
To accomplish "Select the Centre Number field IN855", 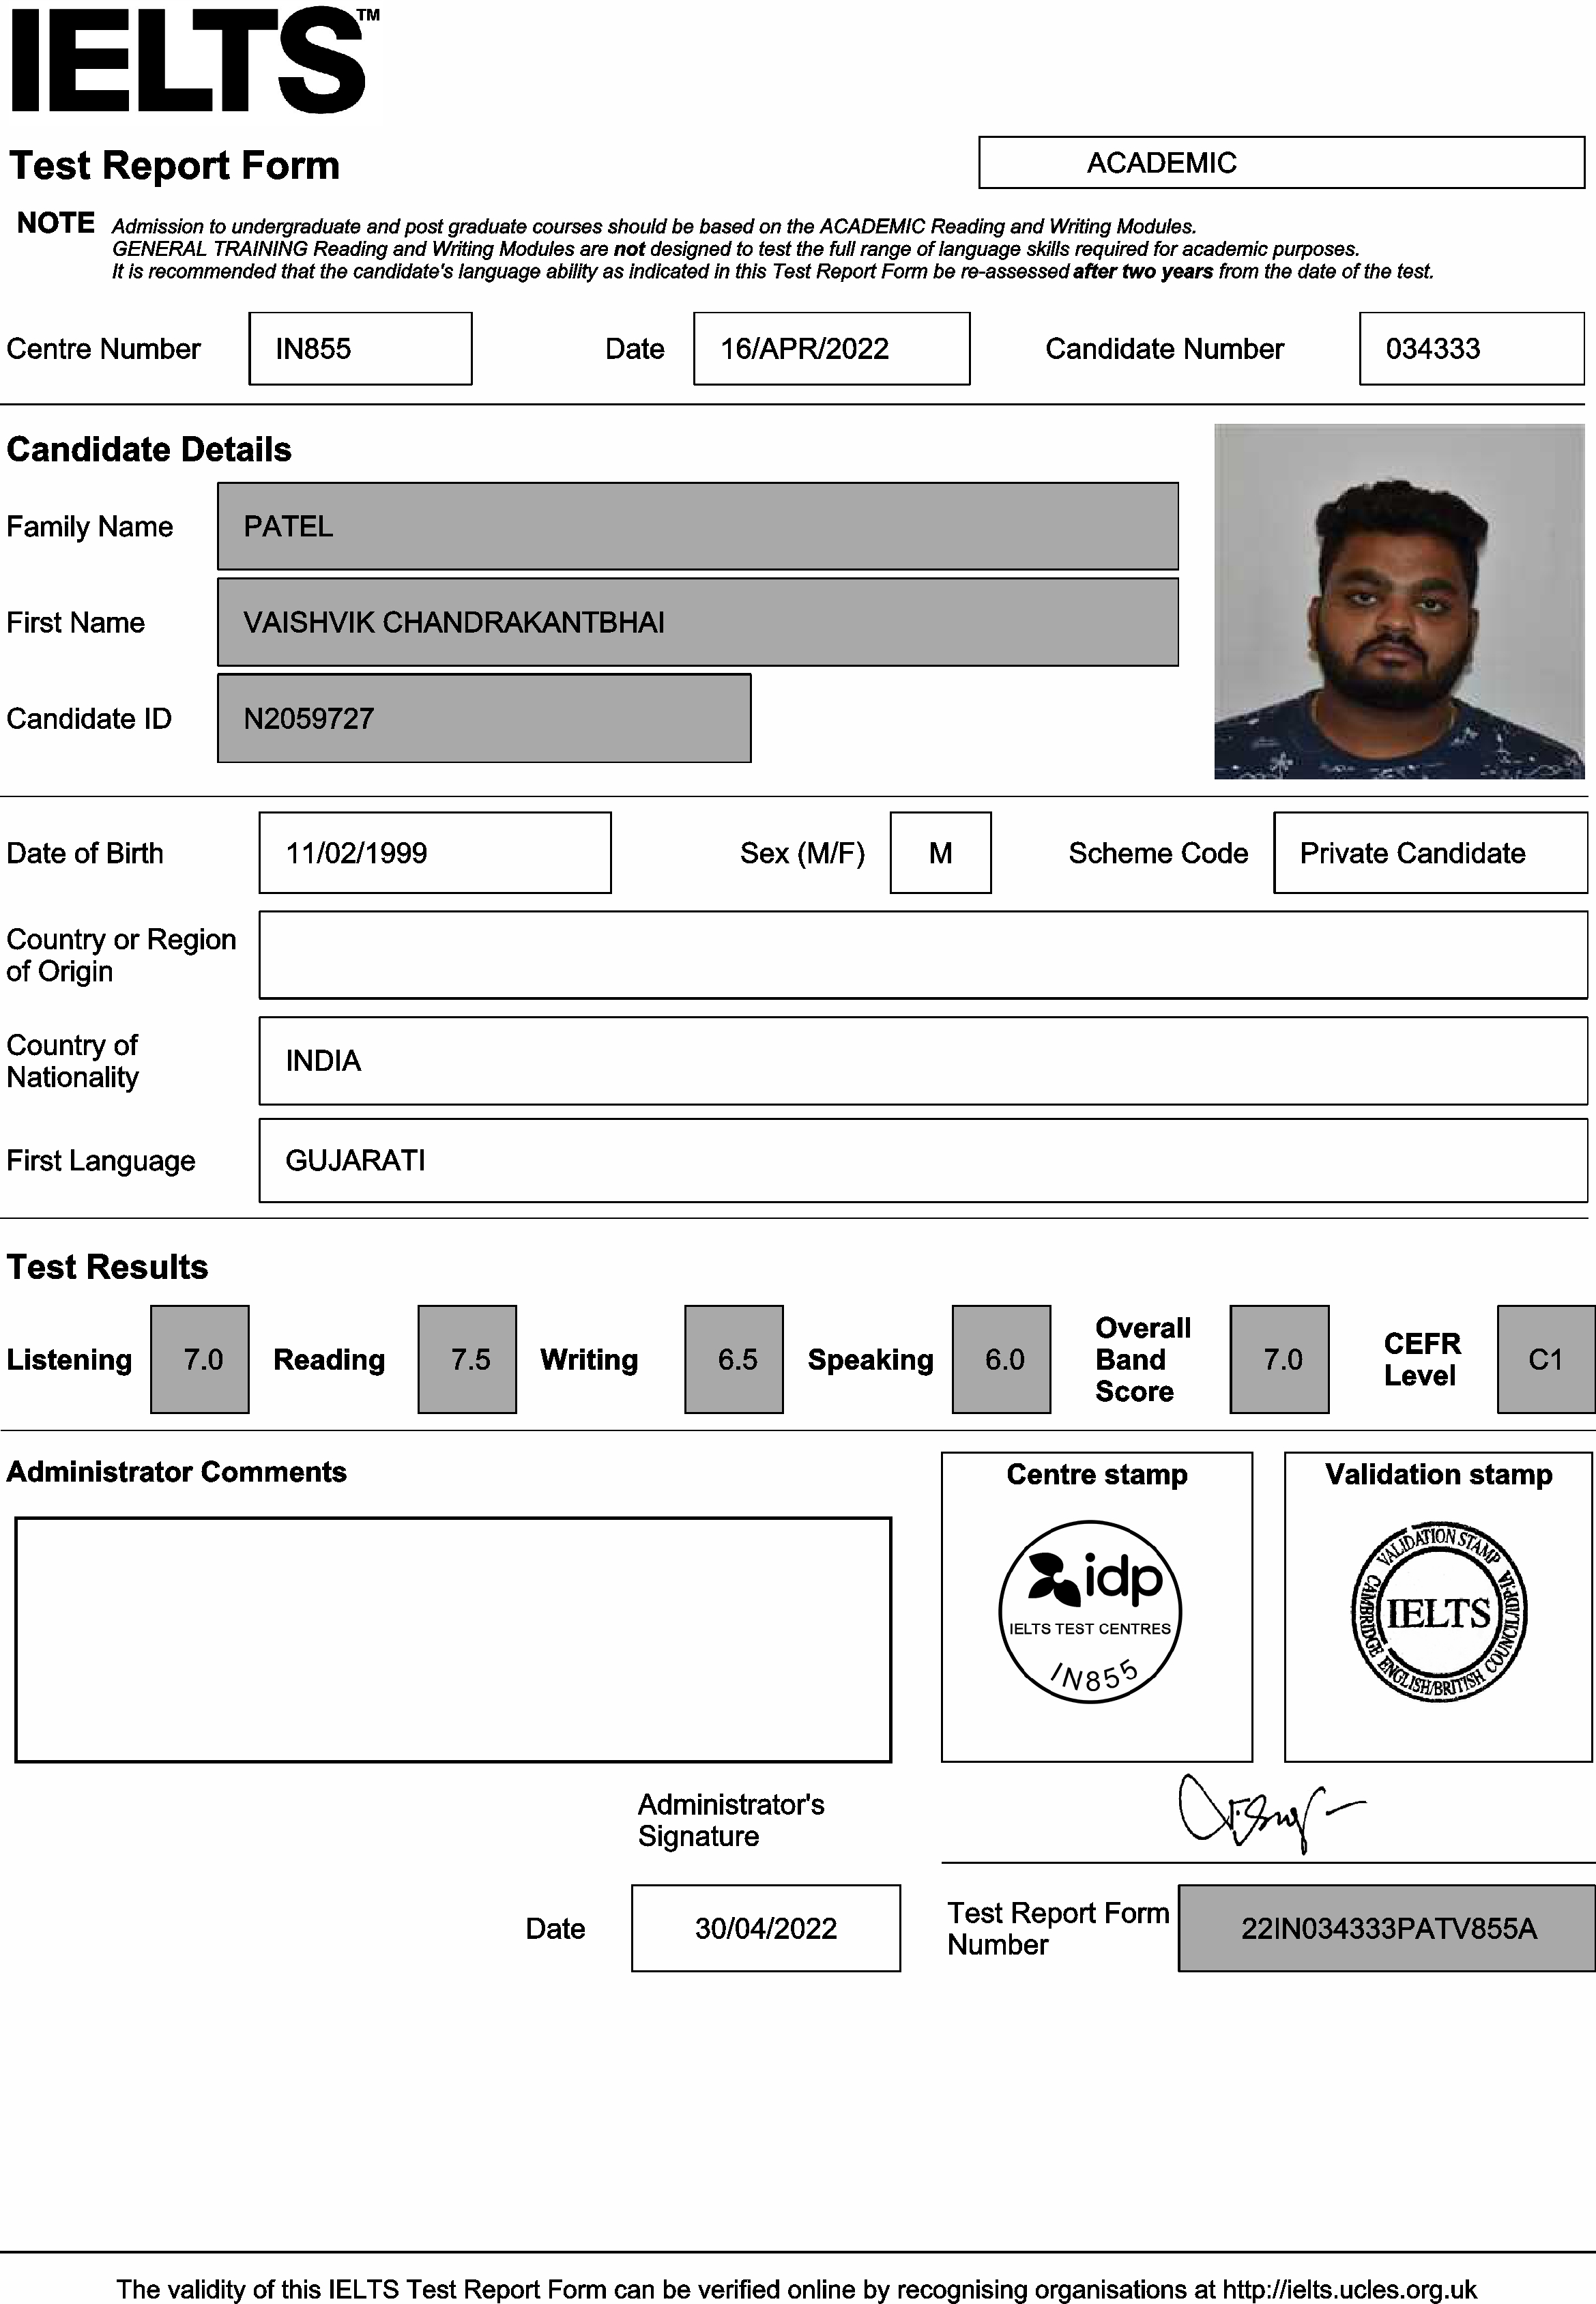I will coord(360,348).
